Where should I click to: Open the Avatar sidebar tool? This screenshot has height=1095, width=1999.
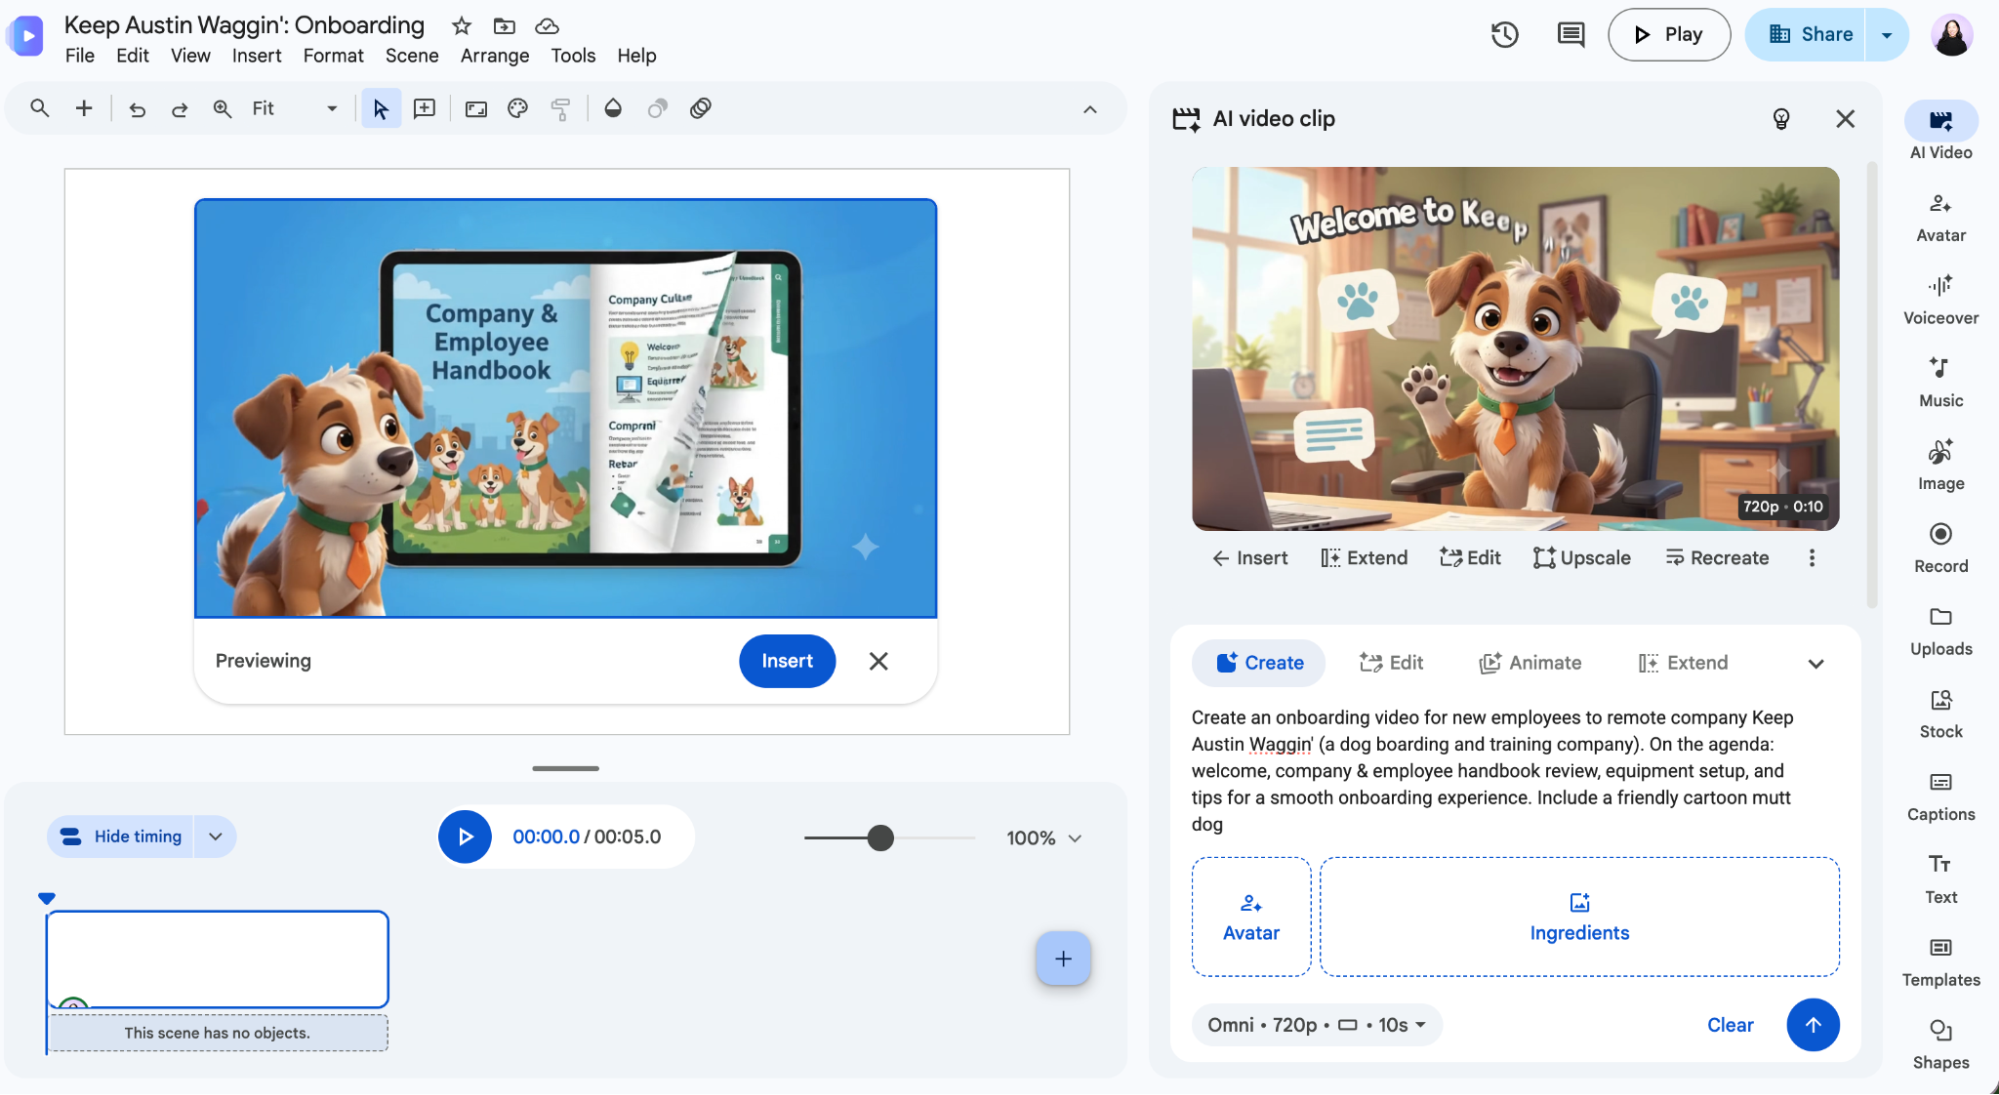pos(1940,218)
